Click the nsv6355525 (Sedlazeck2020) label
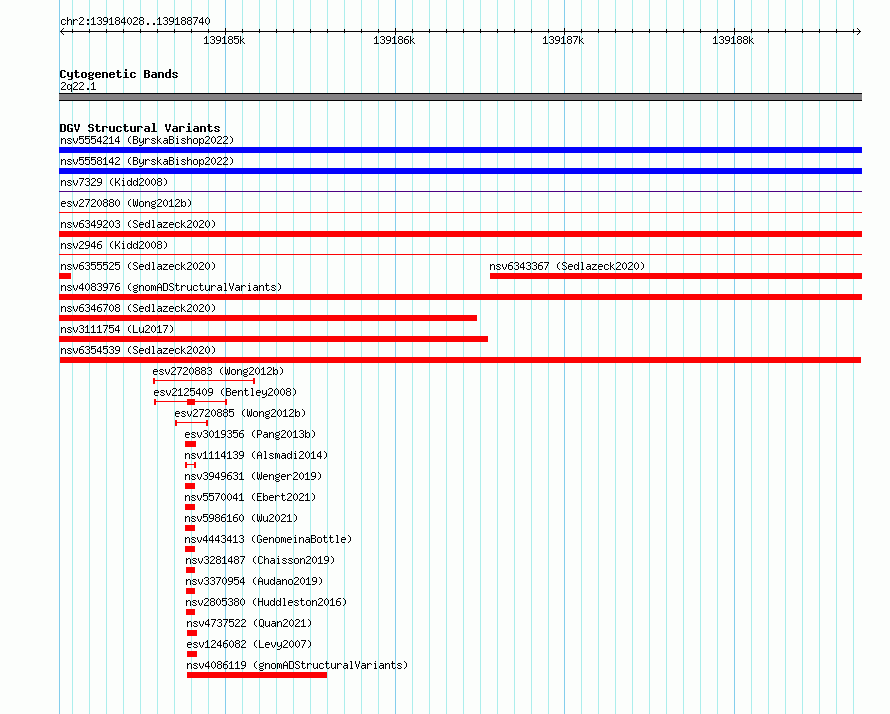 click(x=138, y=266)
